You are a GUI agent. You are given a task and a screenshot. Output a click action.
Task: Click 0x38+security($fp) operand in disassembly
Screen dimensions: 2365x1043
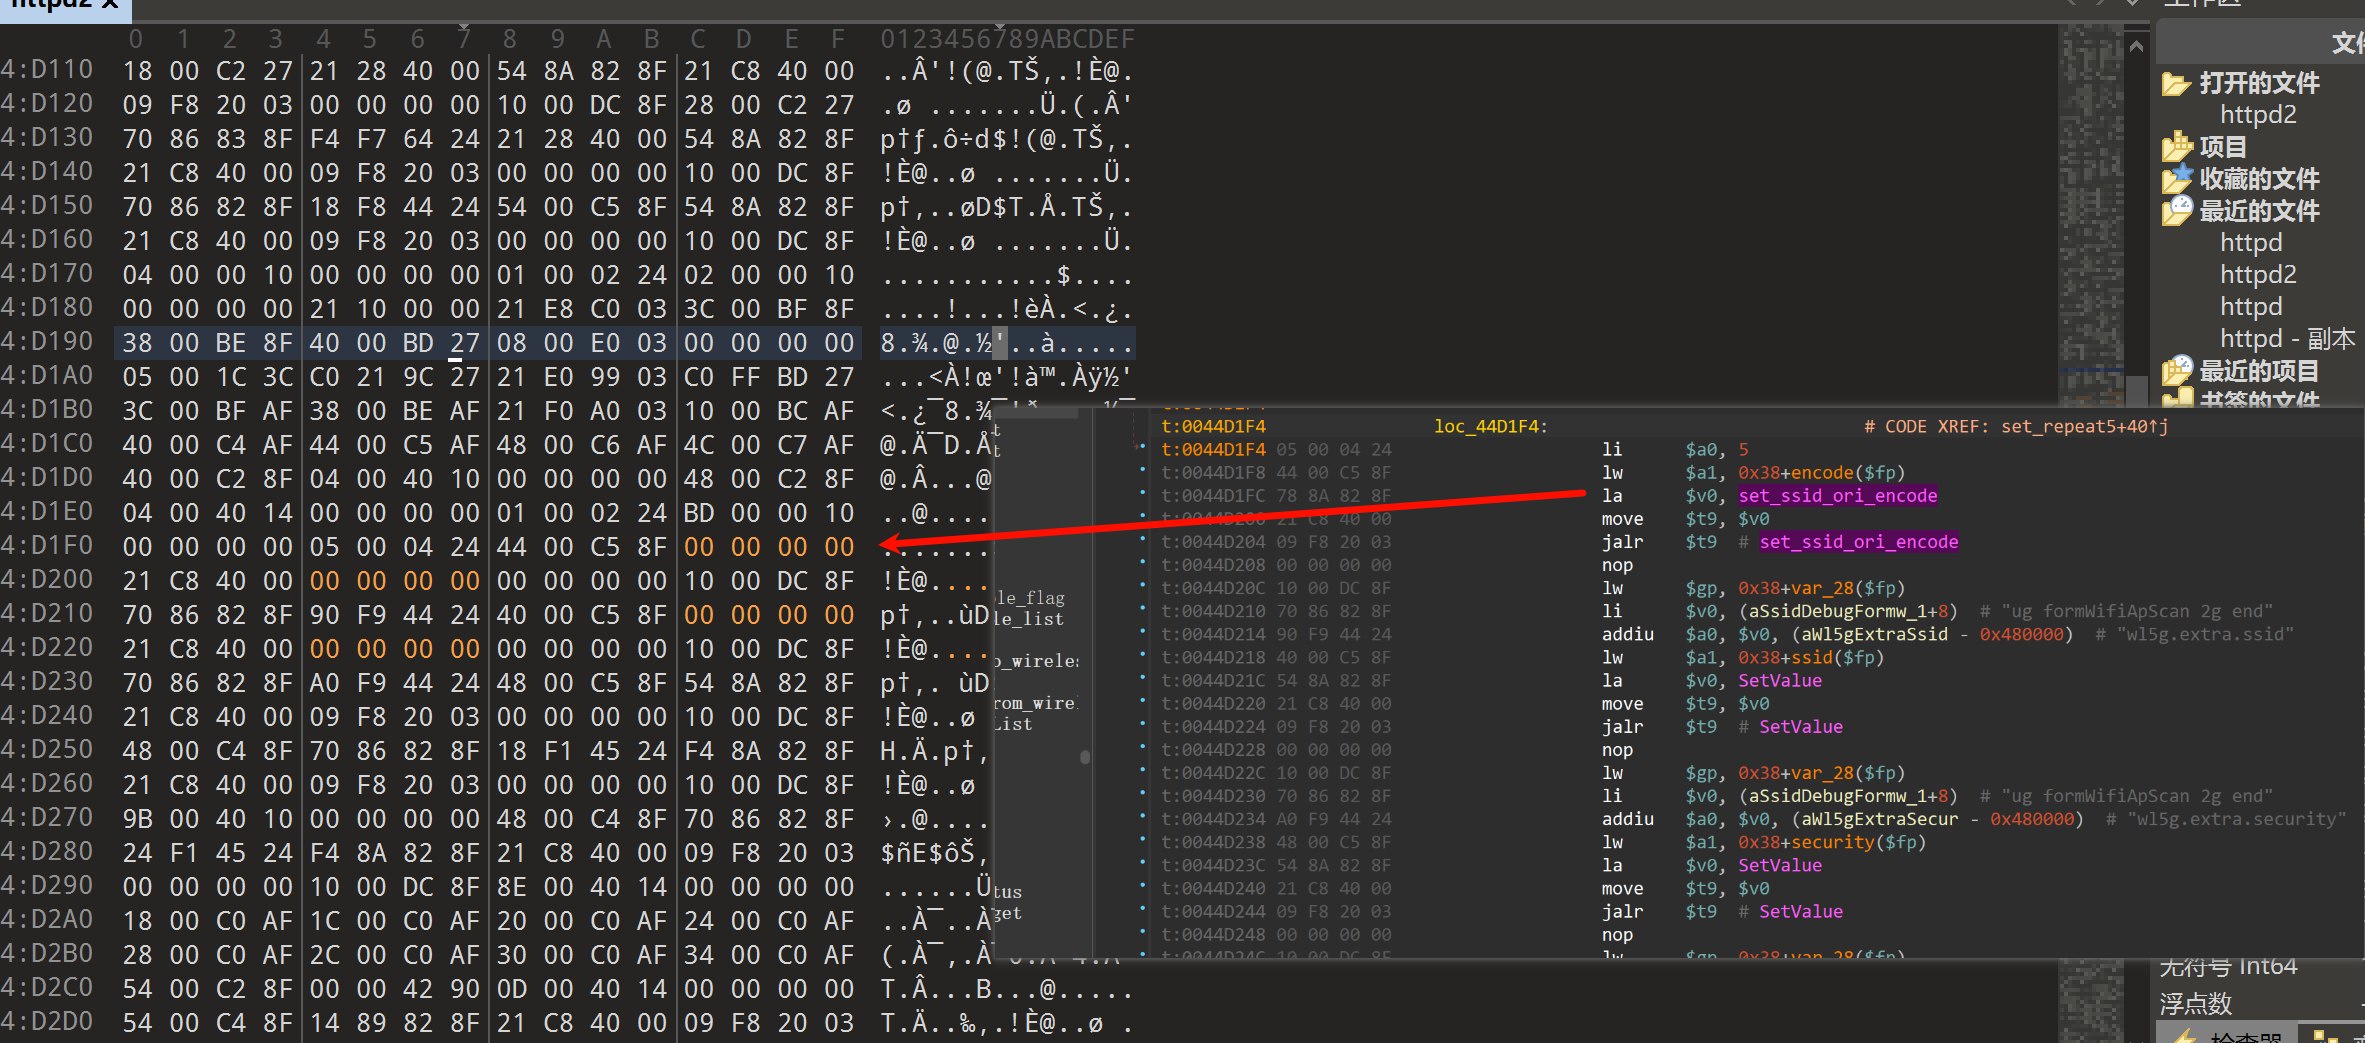click(x=1832, y=843)
